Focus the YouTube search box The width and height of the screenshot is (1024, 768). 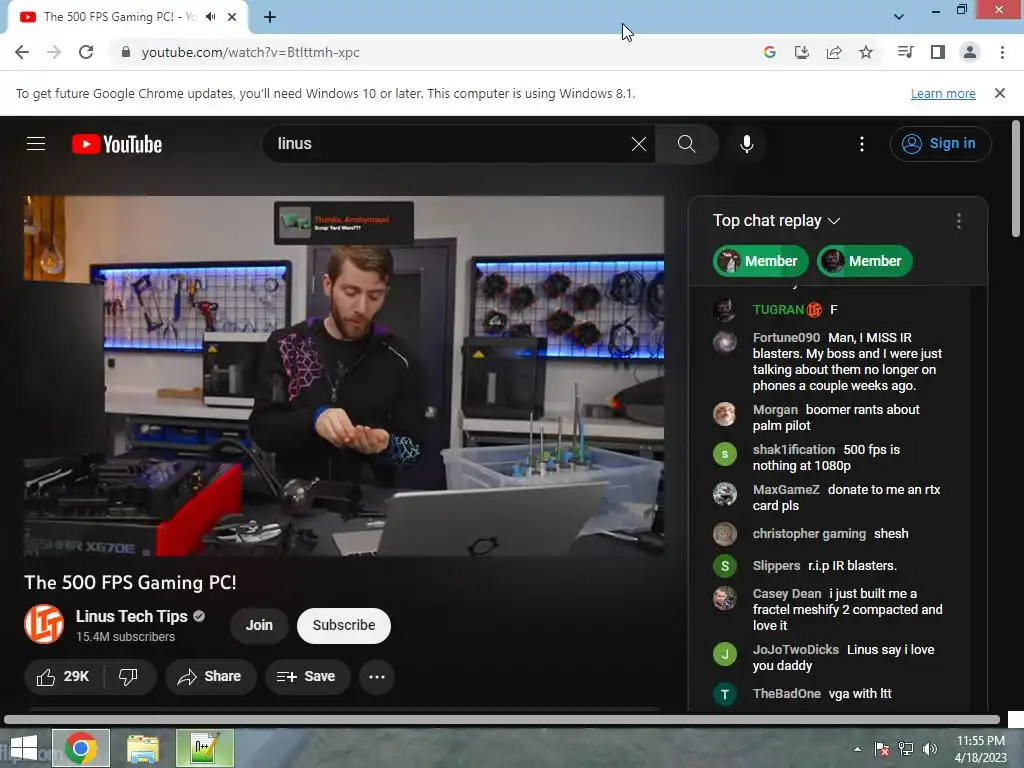click(x=451, y=144)
